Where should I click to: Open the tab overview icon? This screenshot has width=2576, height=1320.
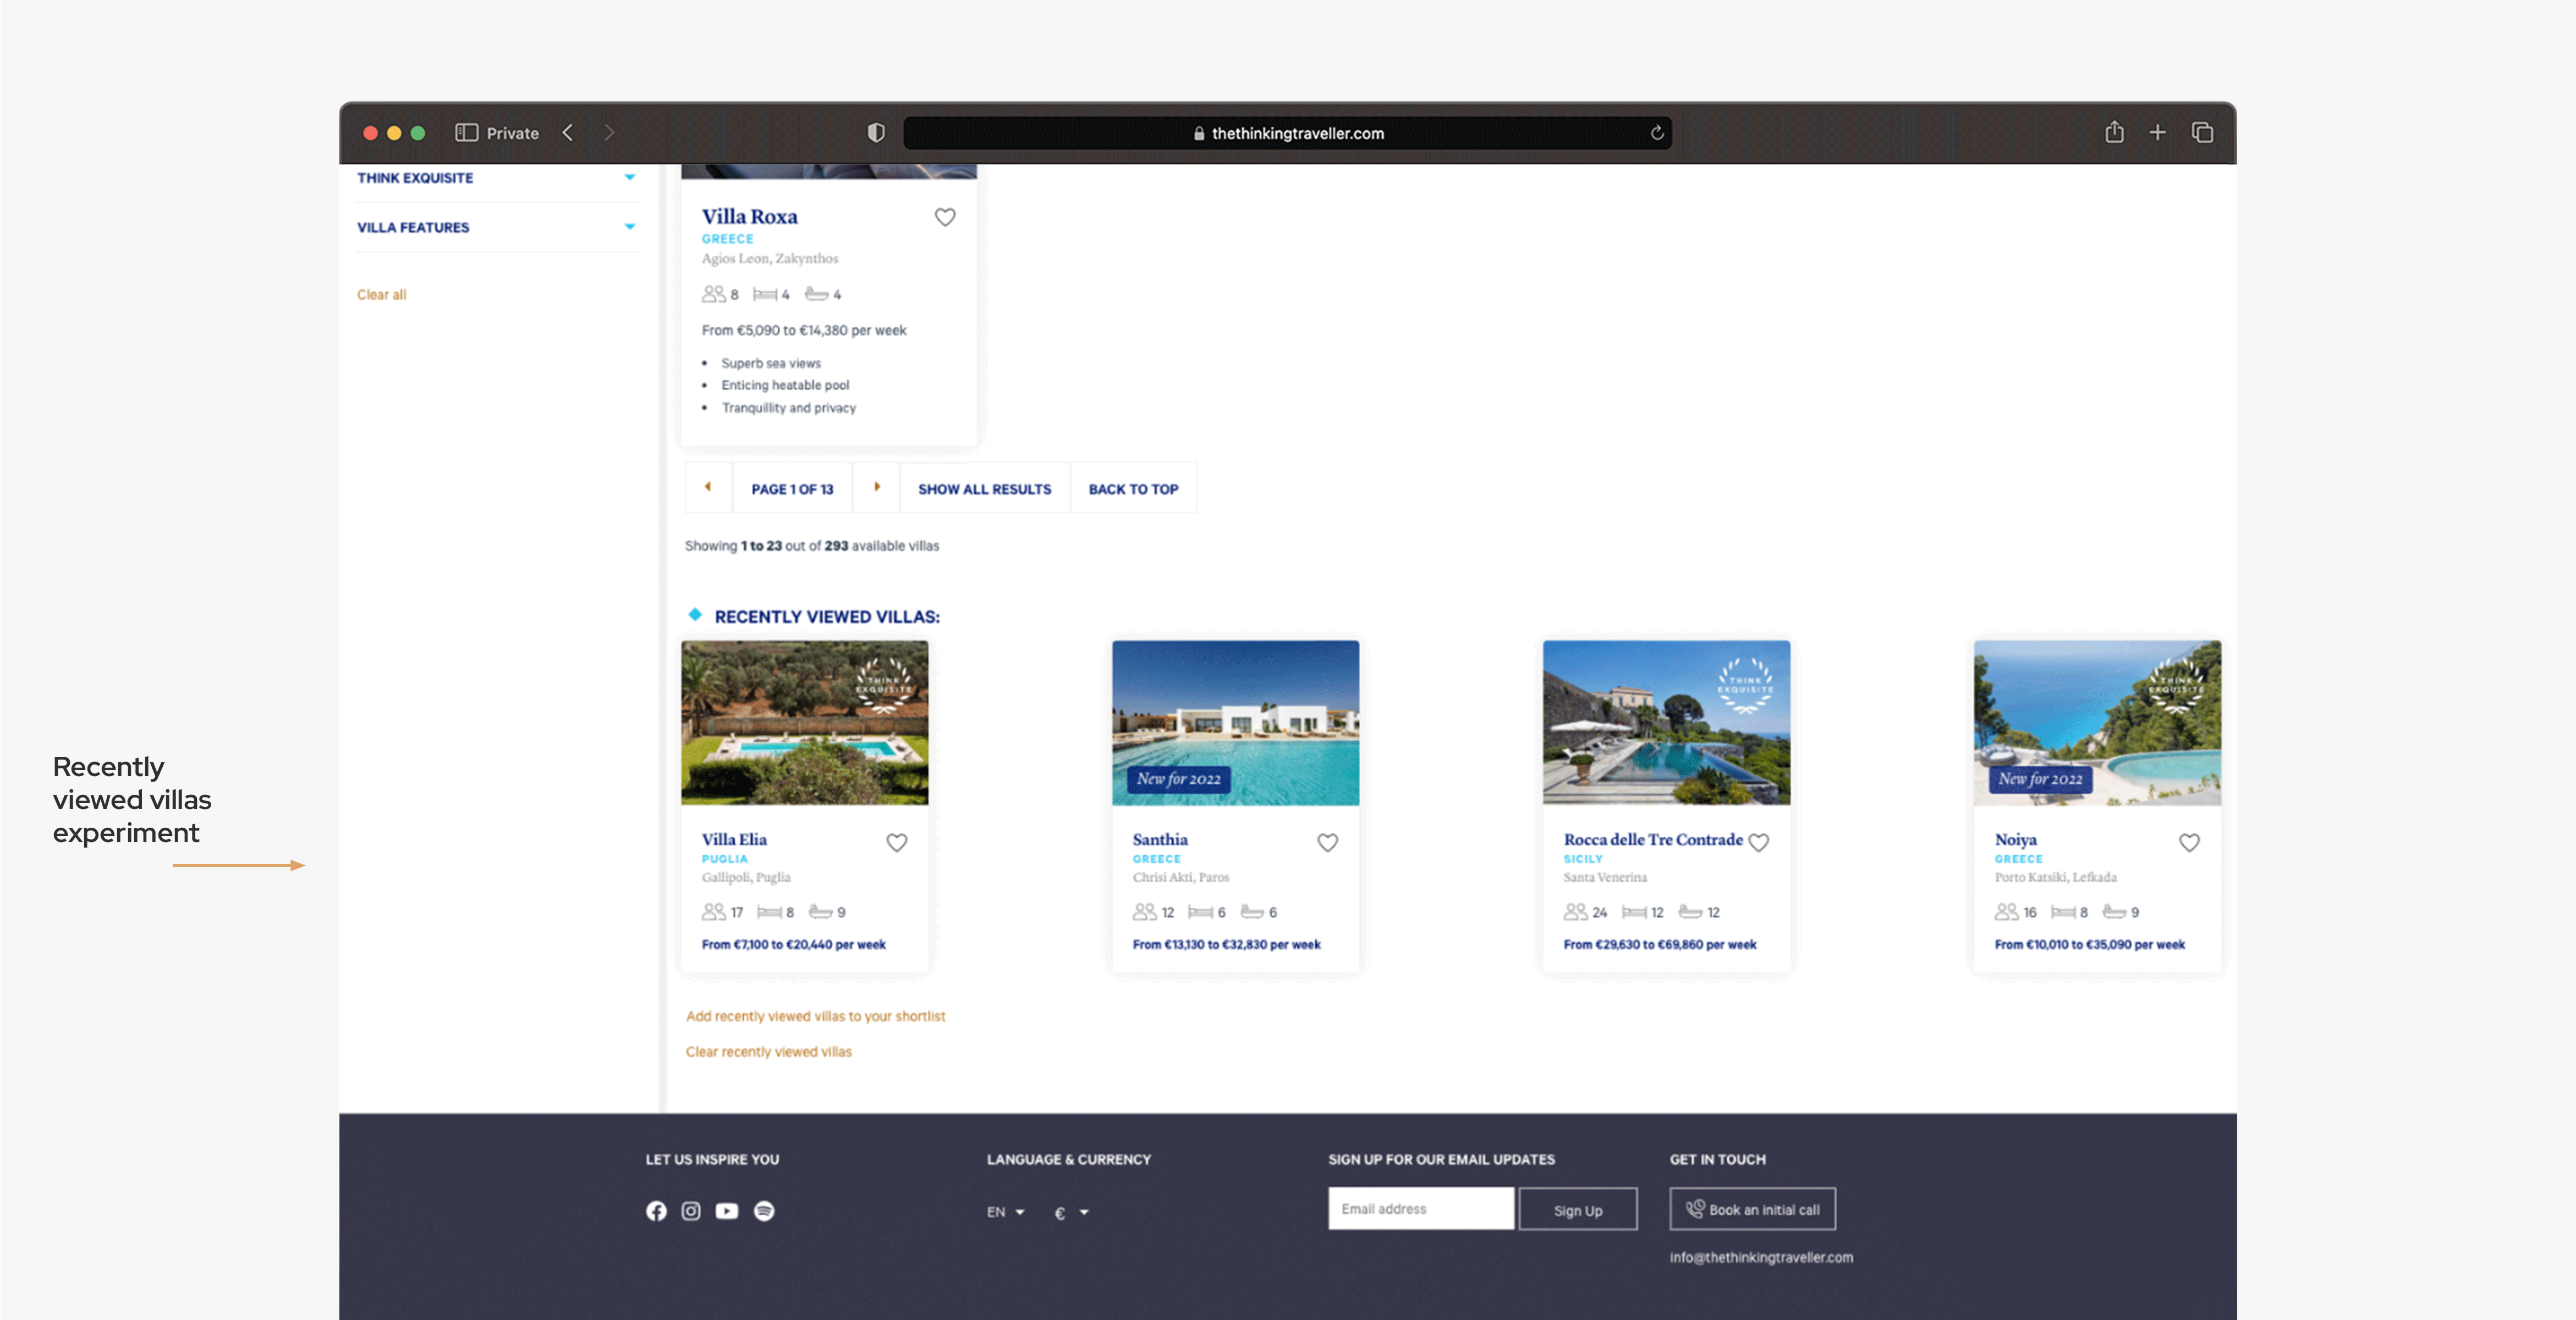(x=2201, y=132)
